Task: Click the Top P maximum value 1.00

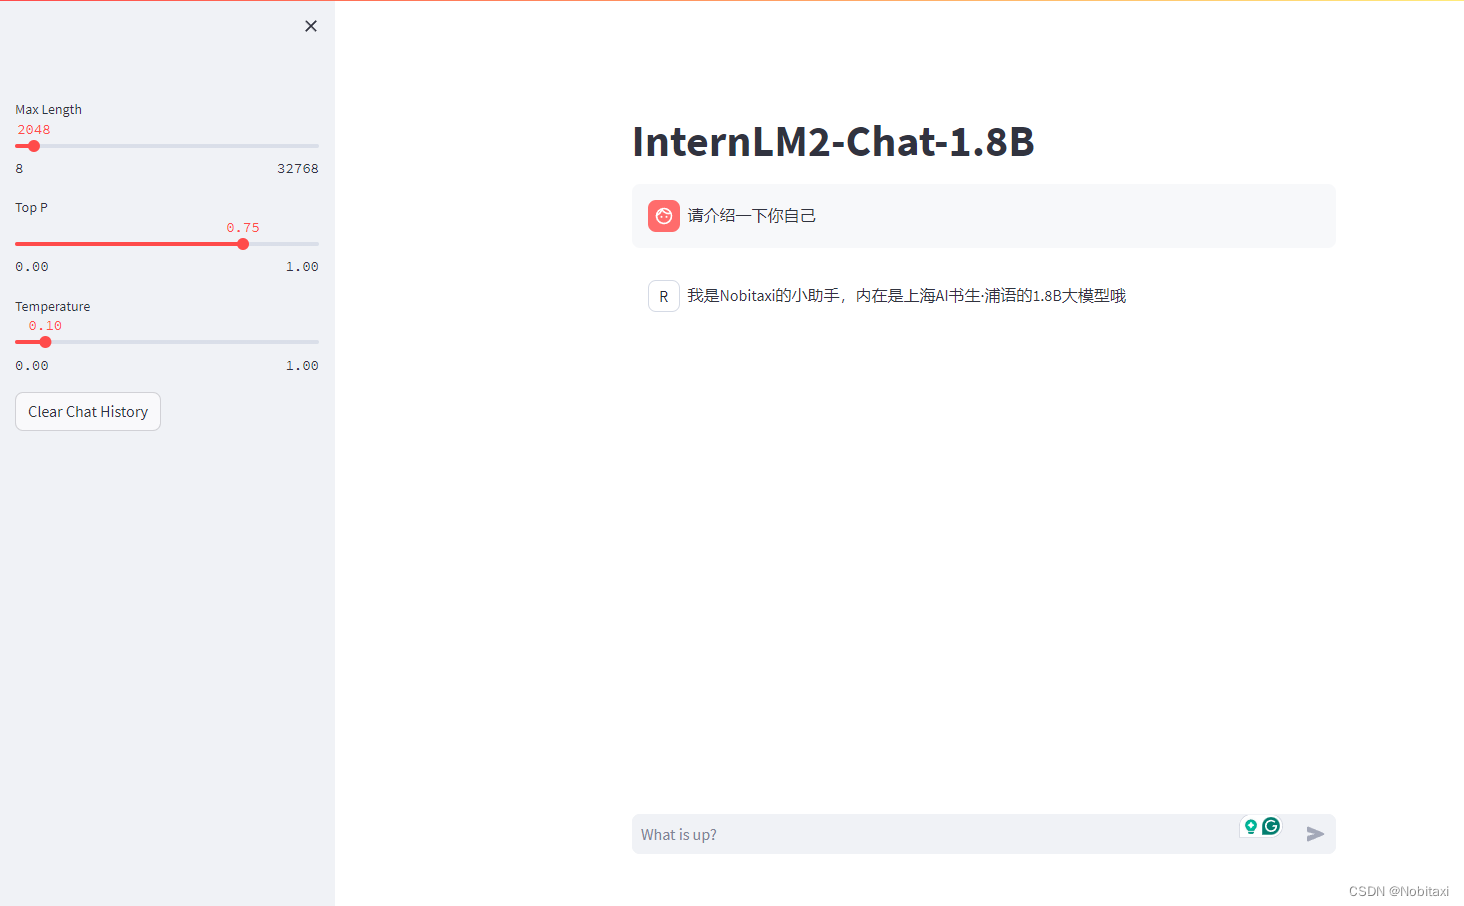Action: click(302, 266)
